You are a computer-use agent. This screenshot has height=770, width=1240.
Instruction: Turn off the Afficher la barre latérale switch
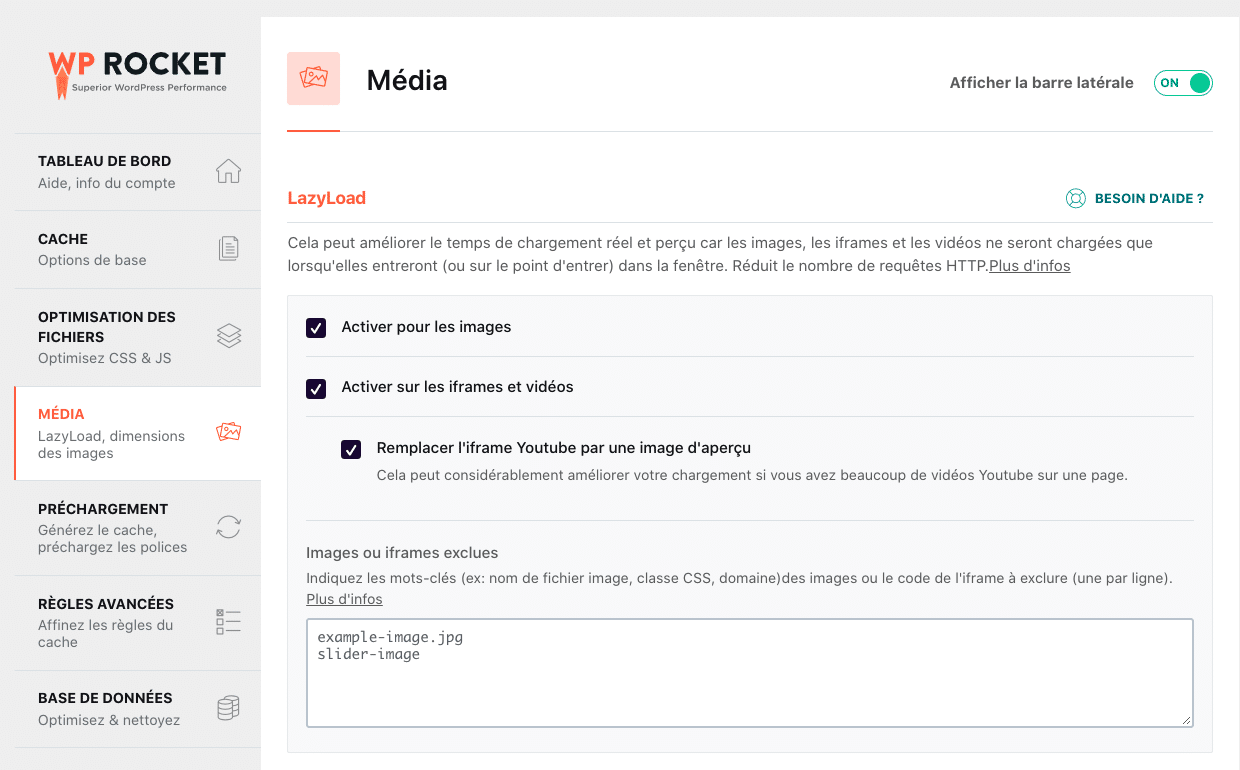click(x=1183, y=83)
